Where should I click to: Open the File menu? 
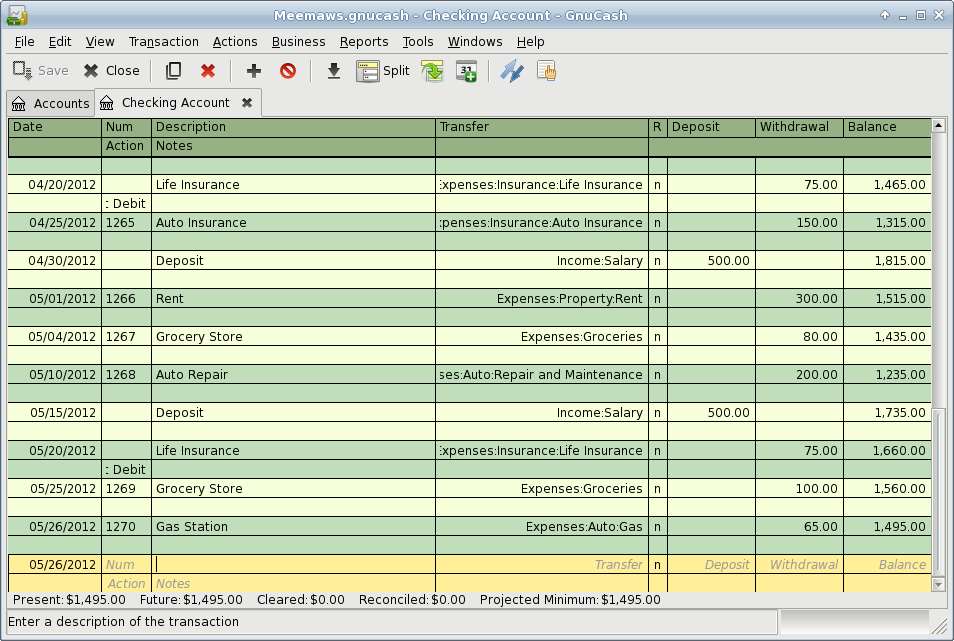(x=24, y=41)
